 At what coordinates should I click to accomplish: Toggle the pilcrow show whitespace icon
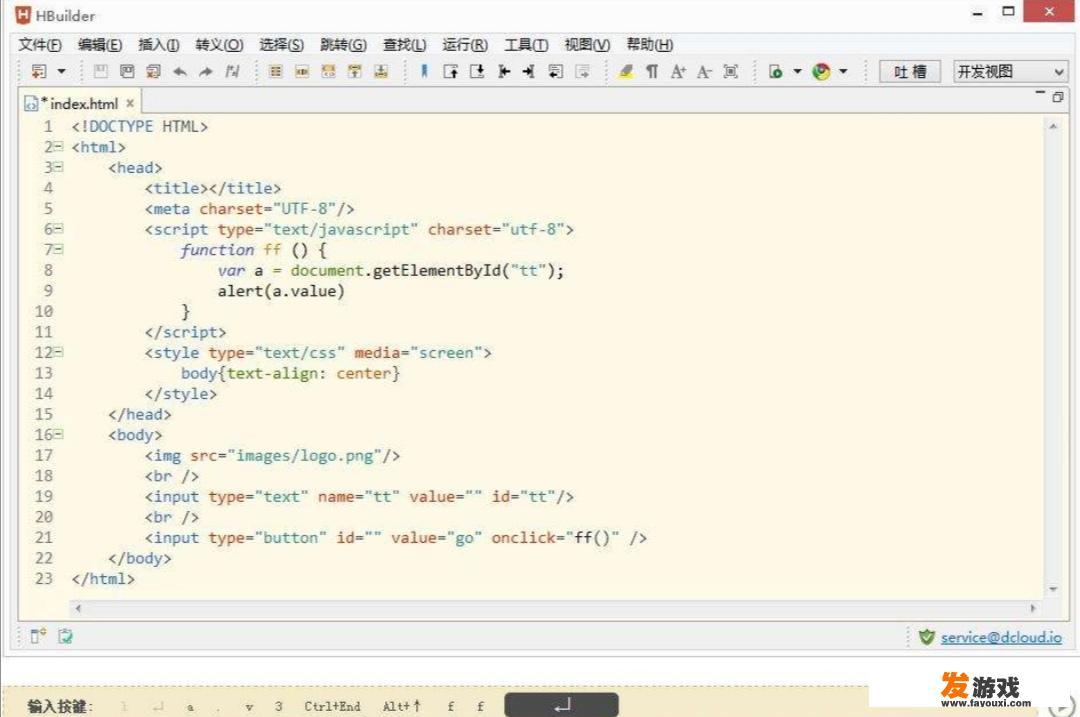click(652, 71)
